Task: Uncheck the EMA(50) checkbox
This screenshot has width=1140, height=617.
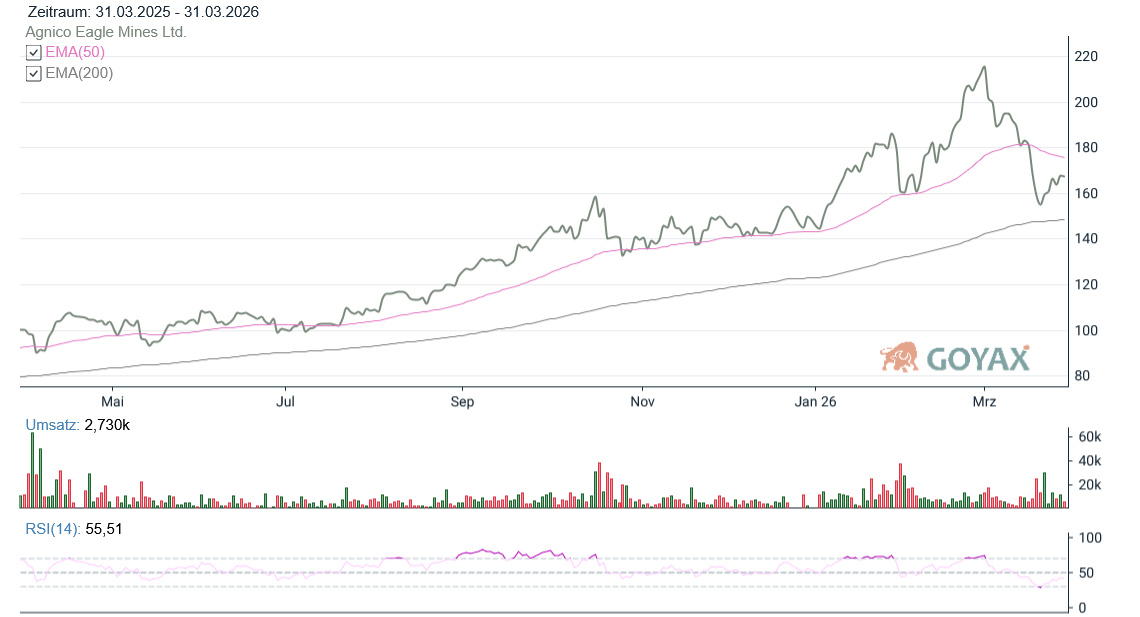Action: click(x=33, y=52)
